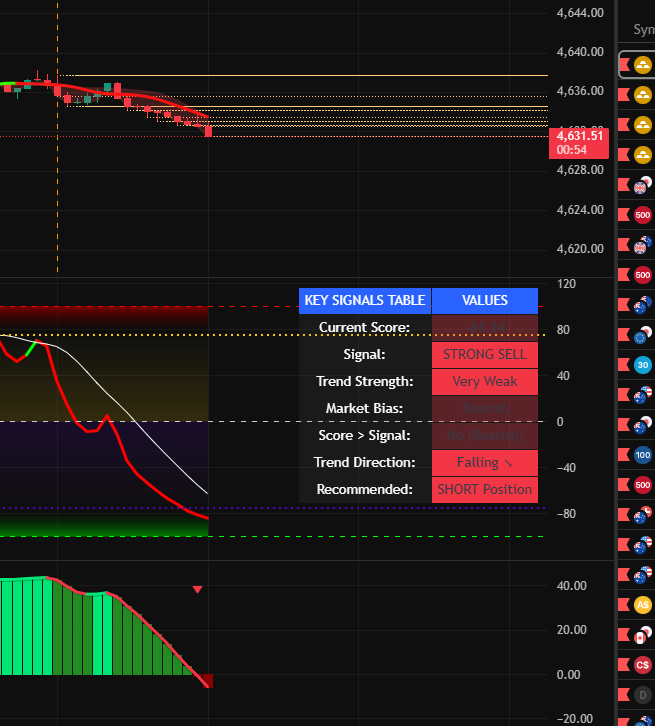Click the blue "30" index symbol icon
This screenshot has width=655, height=726.
coord(643,365)
